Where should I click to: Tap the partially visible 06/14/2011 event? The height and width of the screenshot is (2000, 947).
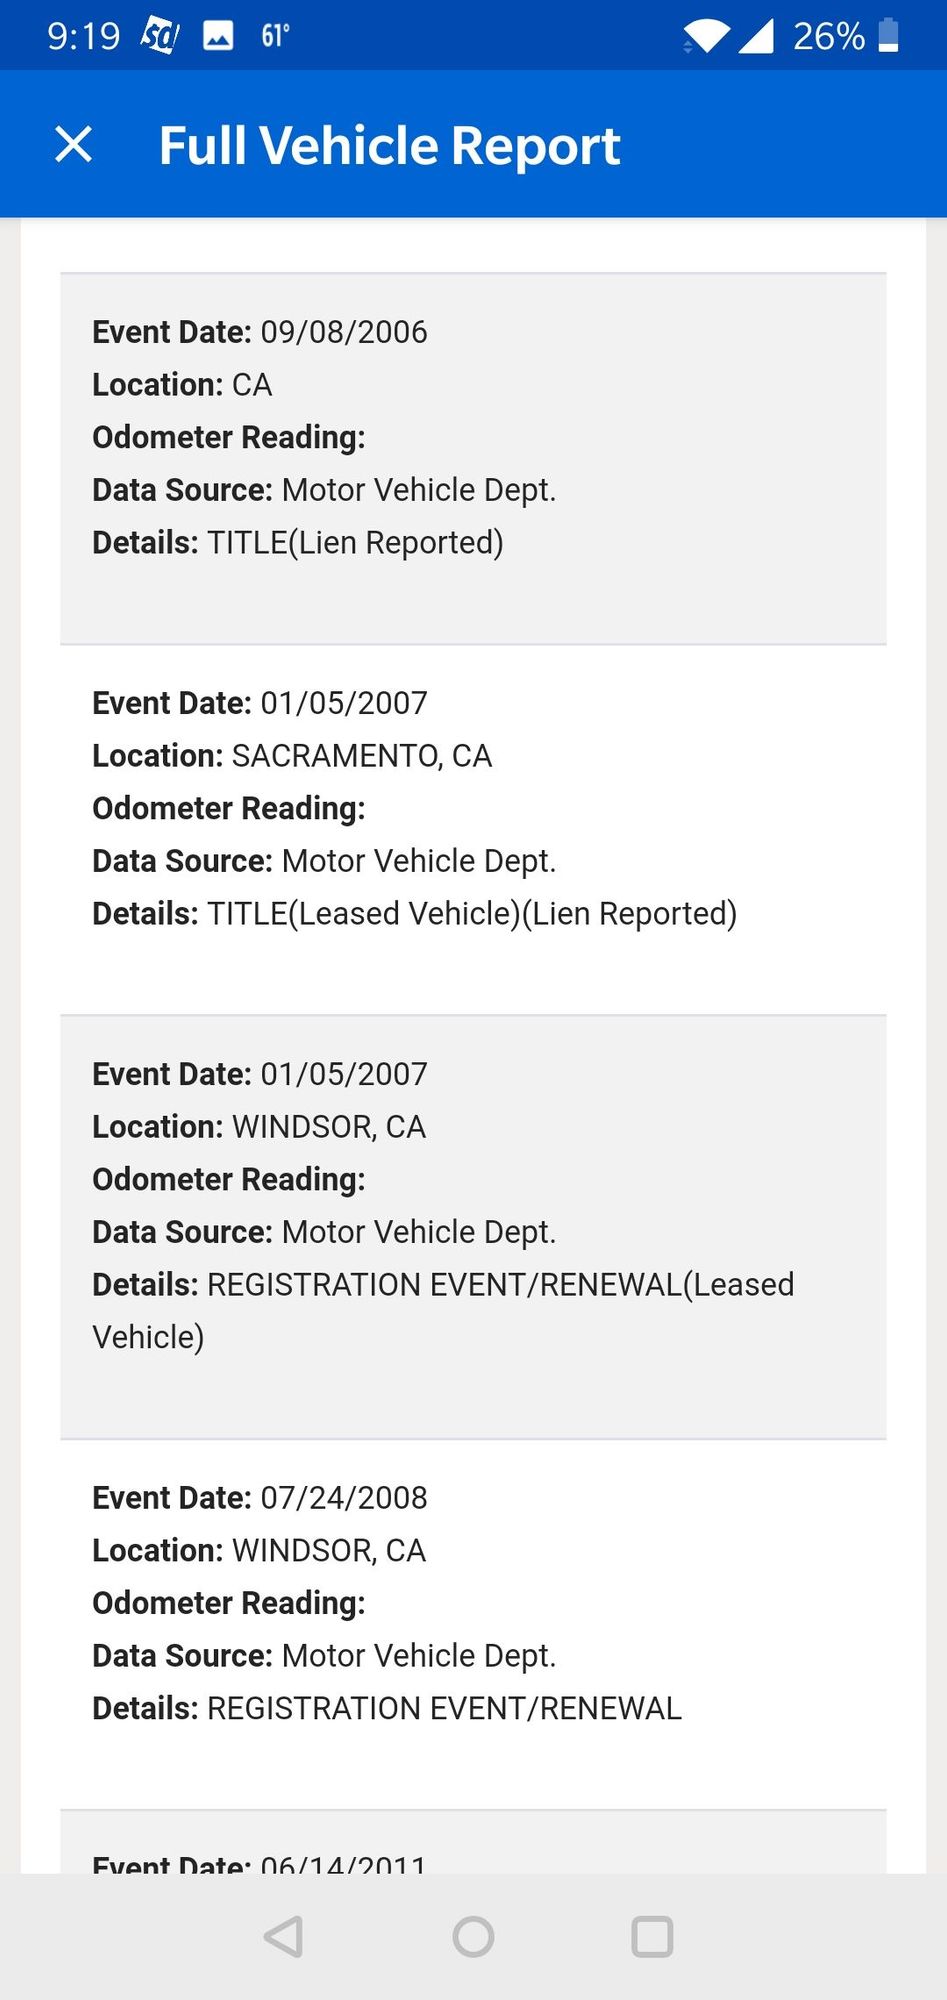point(260,1862)
